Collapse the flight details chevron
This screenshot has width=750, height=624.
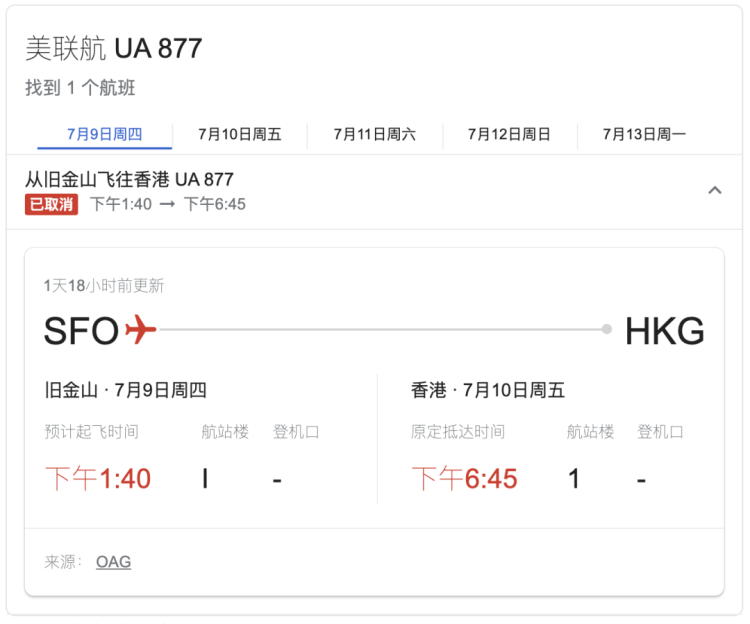point(715,190)
